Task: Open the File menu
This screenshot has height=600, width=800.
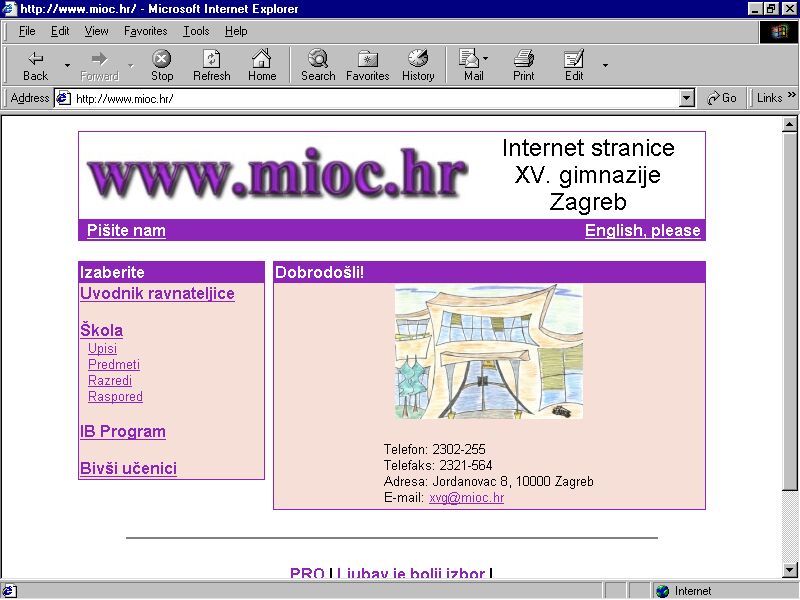Action: [x=27, y=31]
